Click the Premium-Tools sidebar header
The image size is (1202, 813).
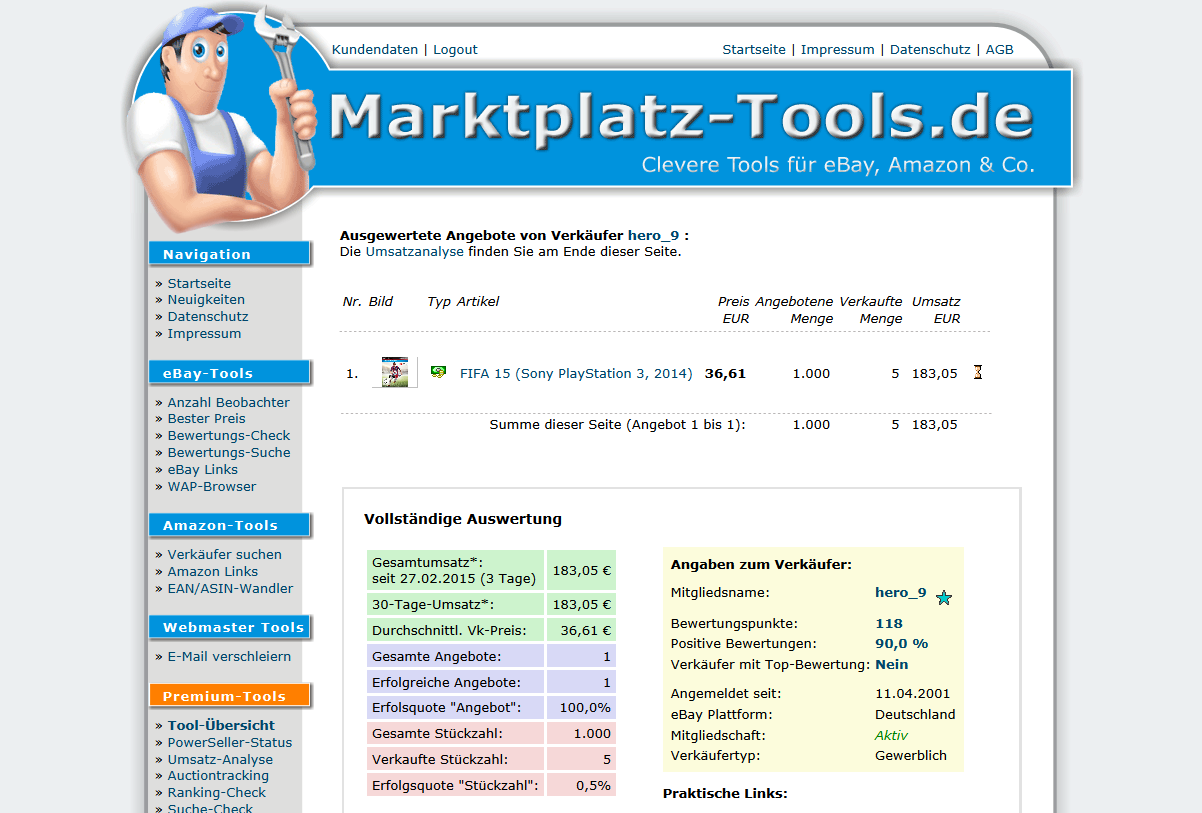pyautogui.click(x=230, y=696)
